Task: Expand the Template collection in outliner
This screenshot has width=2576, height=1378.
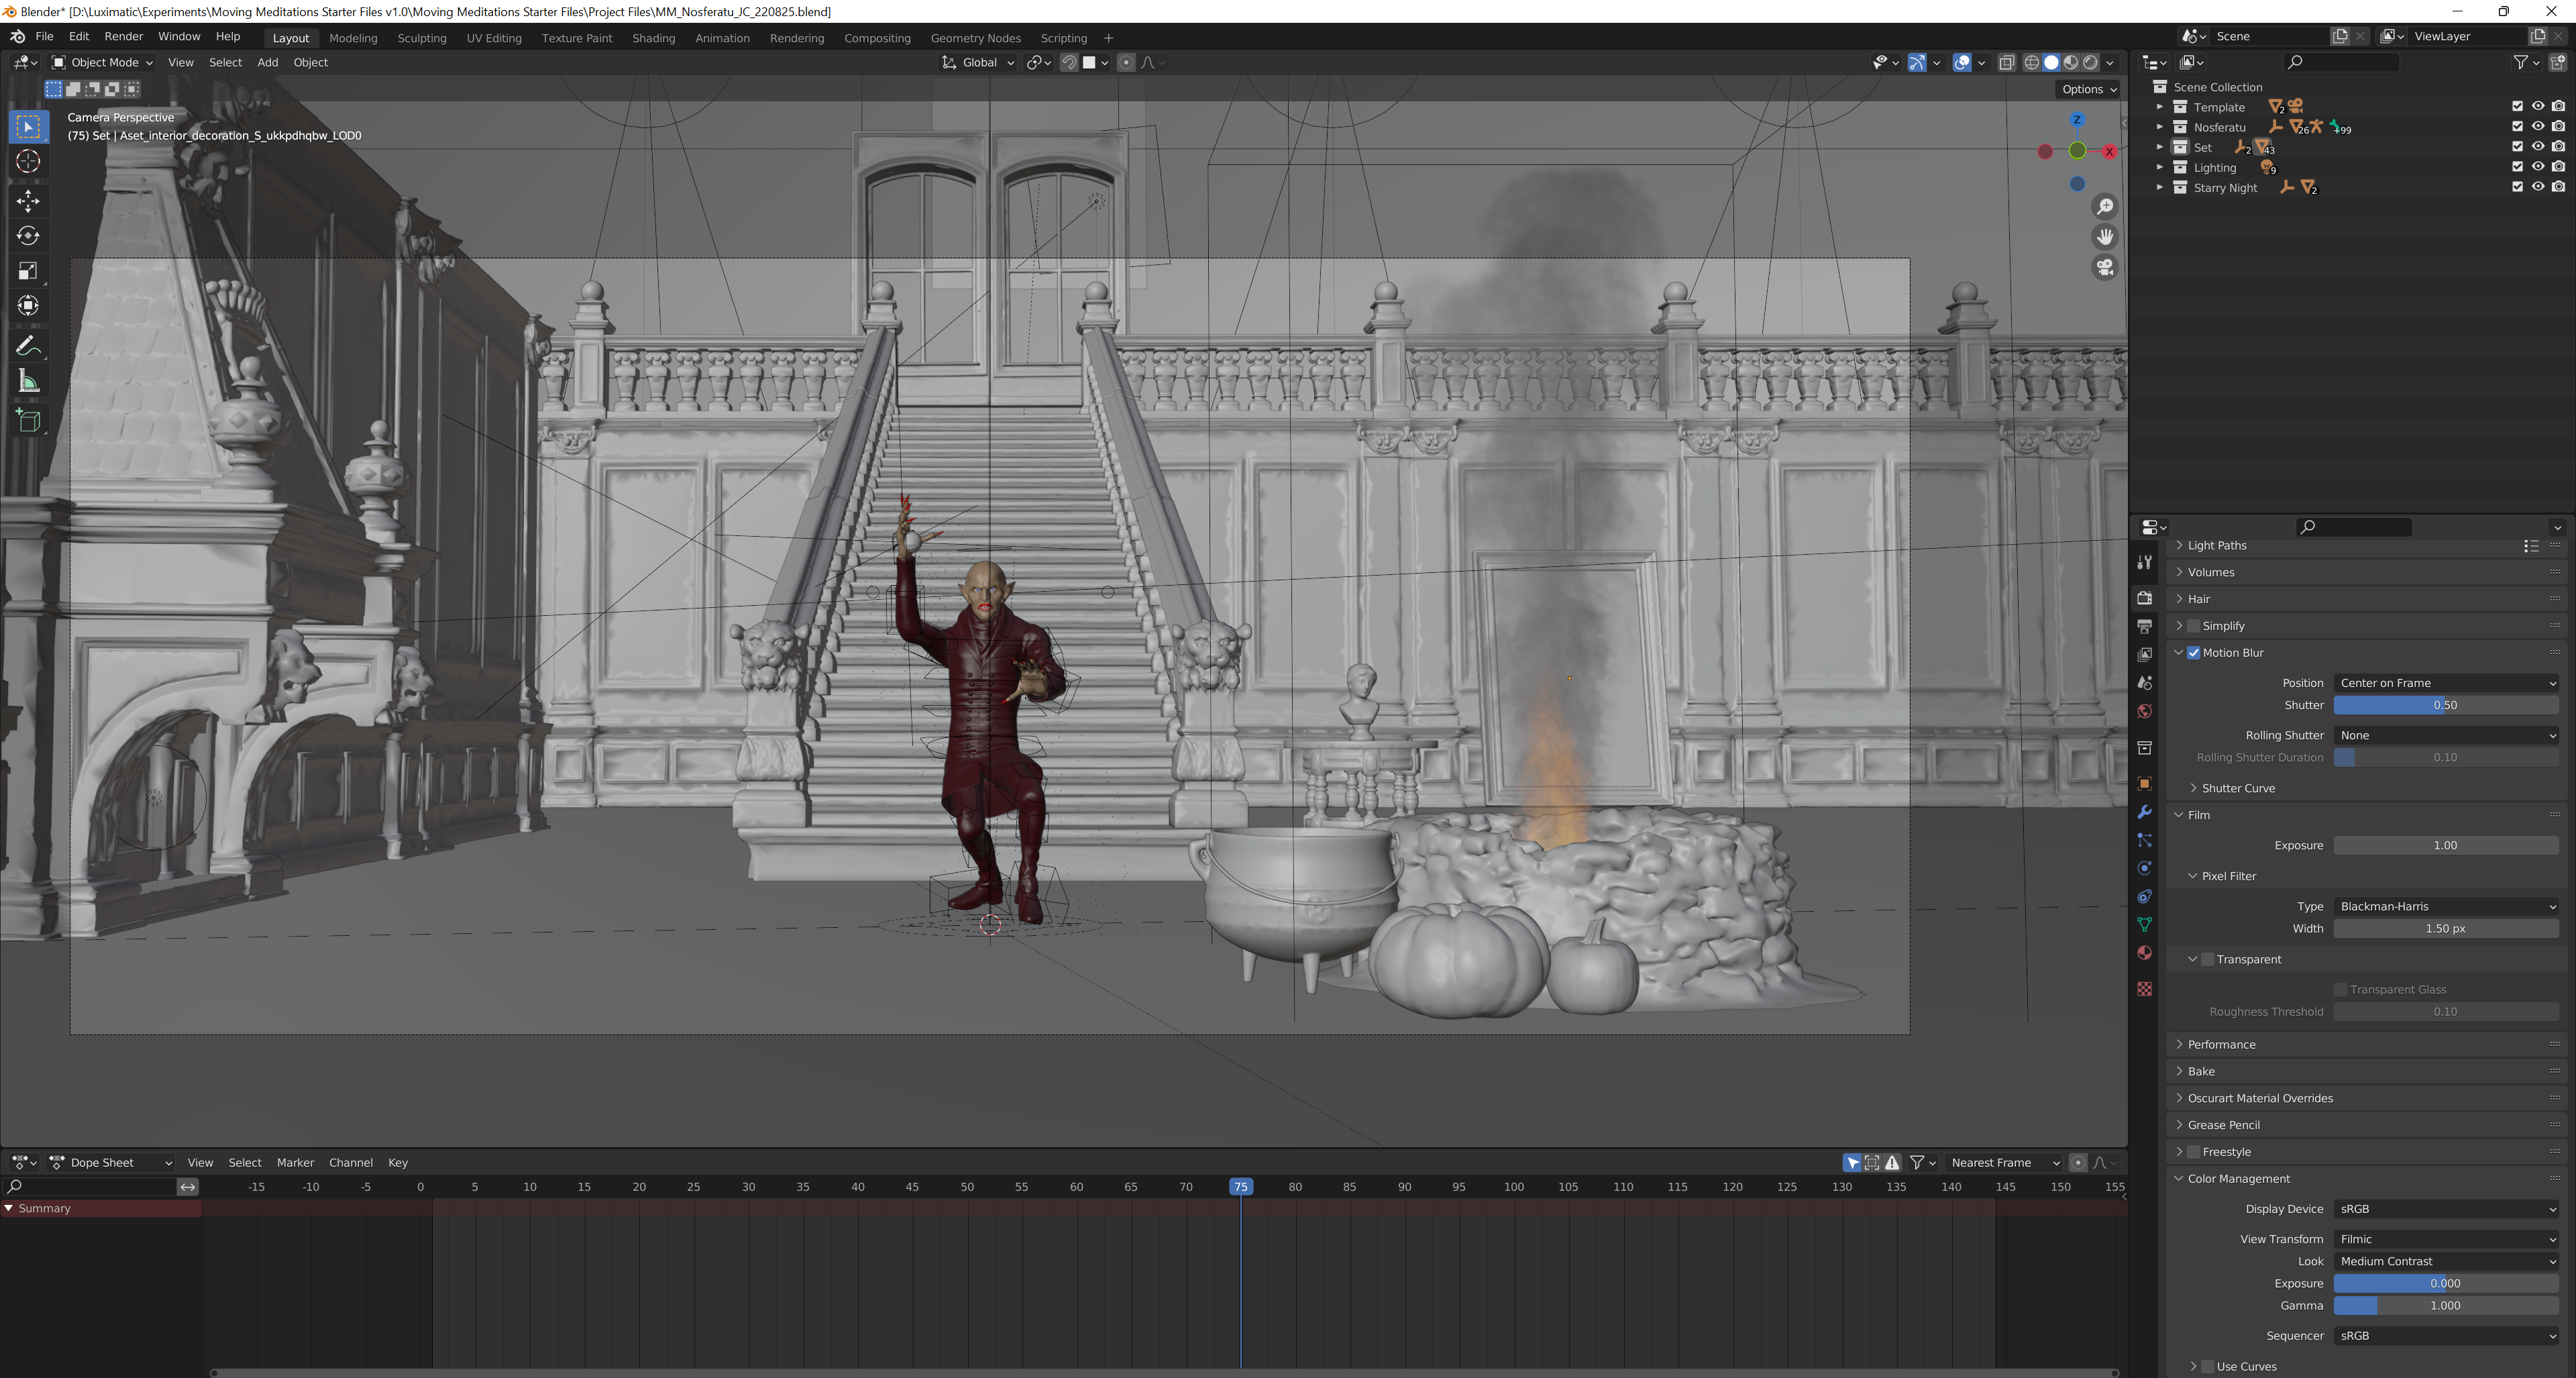Action: (x=2159, y=107)
